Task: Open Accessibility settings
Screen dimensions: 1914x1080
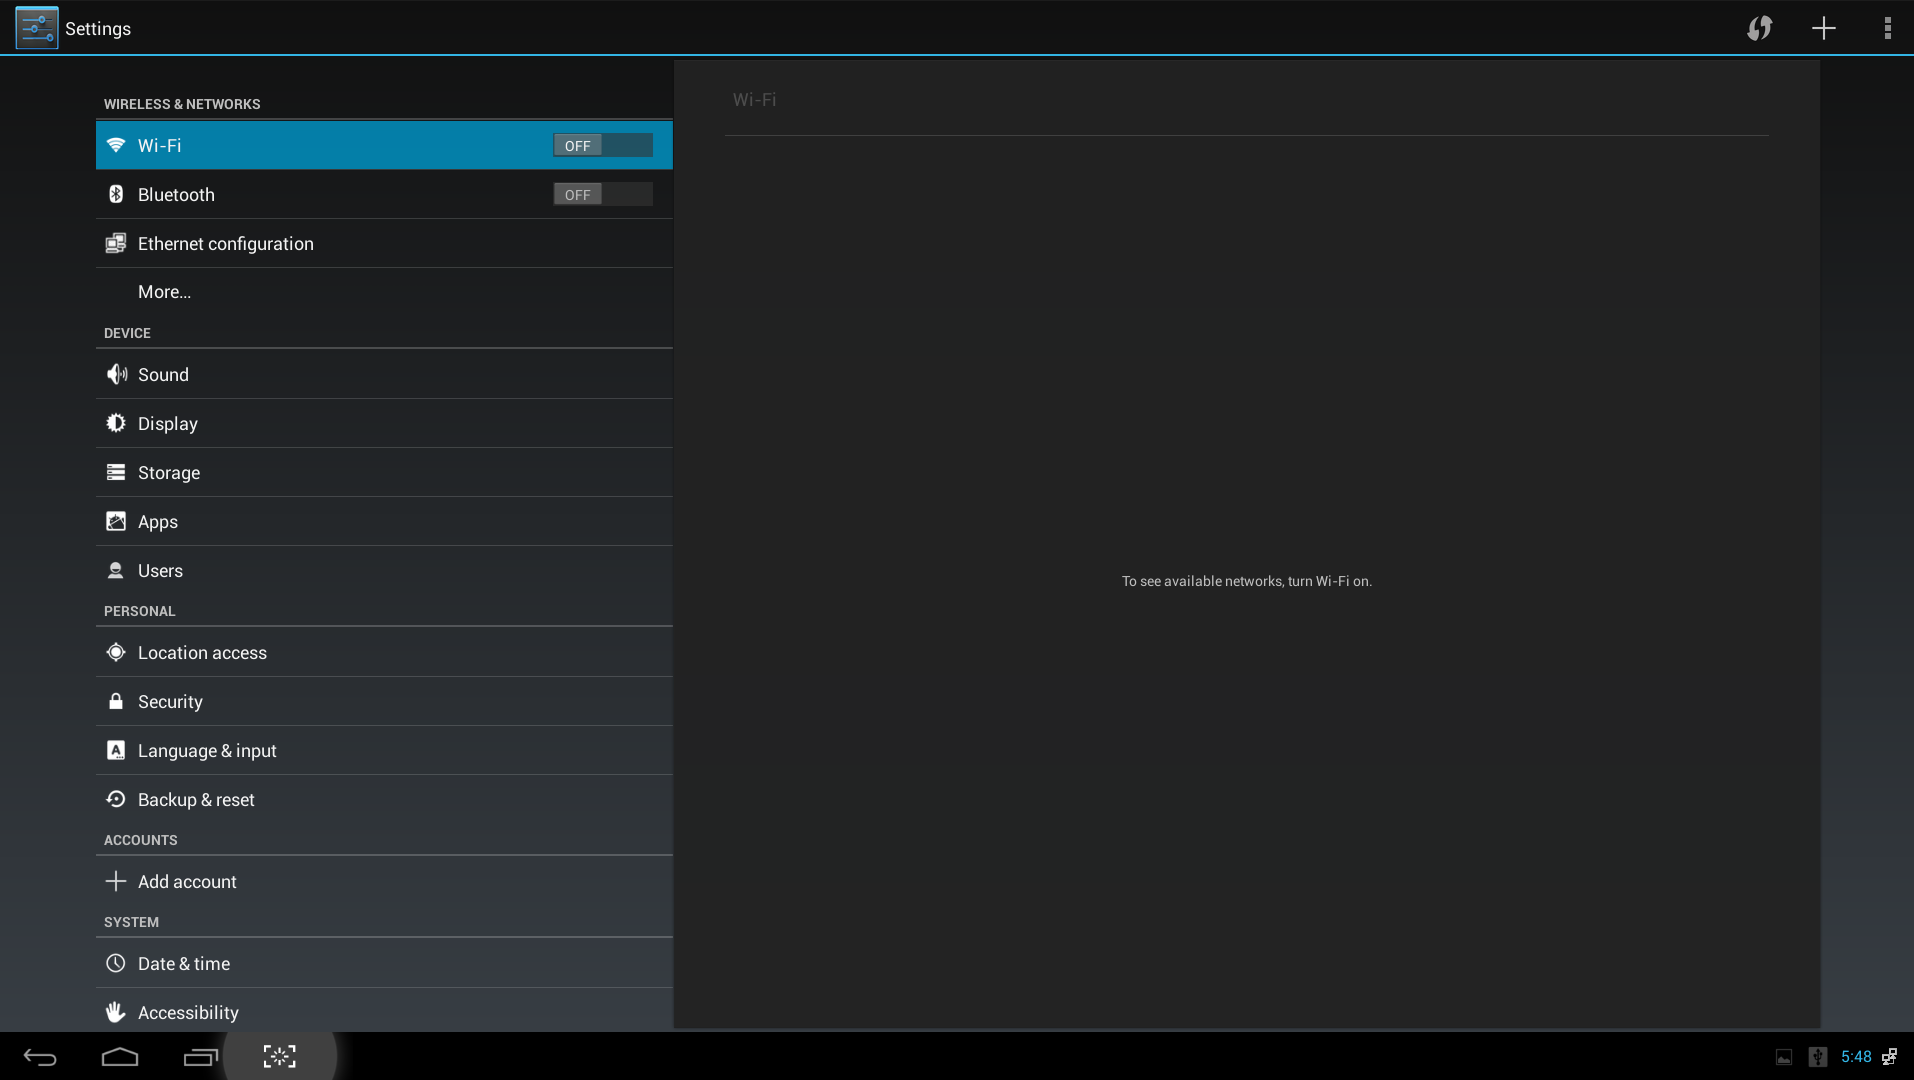Action: coord(384,1010)
